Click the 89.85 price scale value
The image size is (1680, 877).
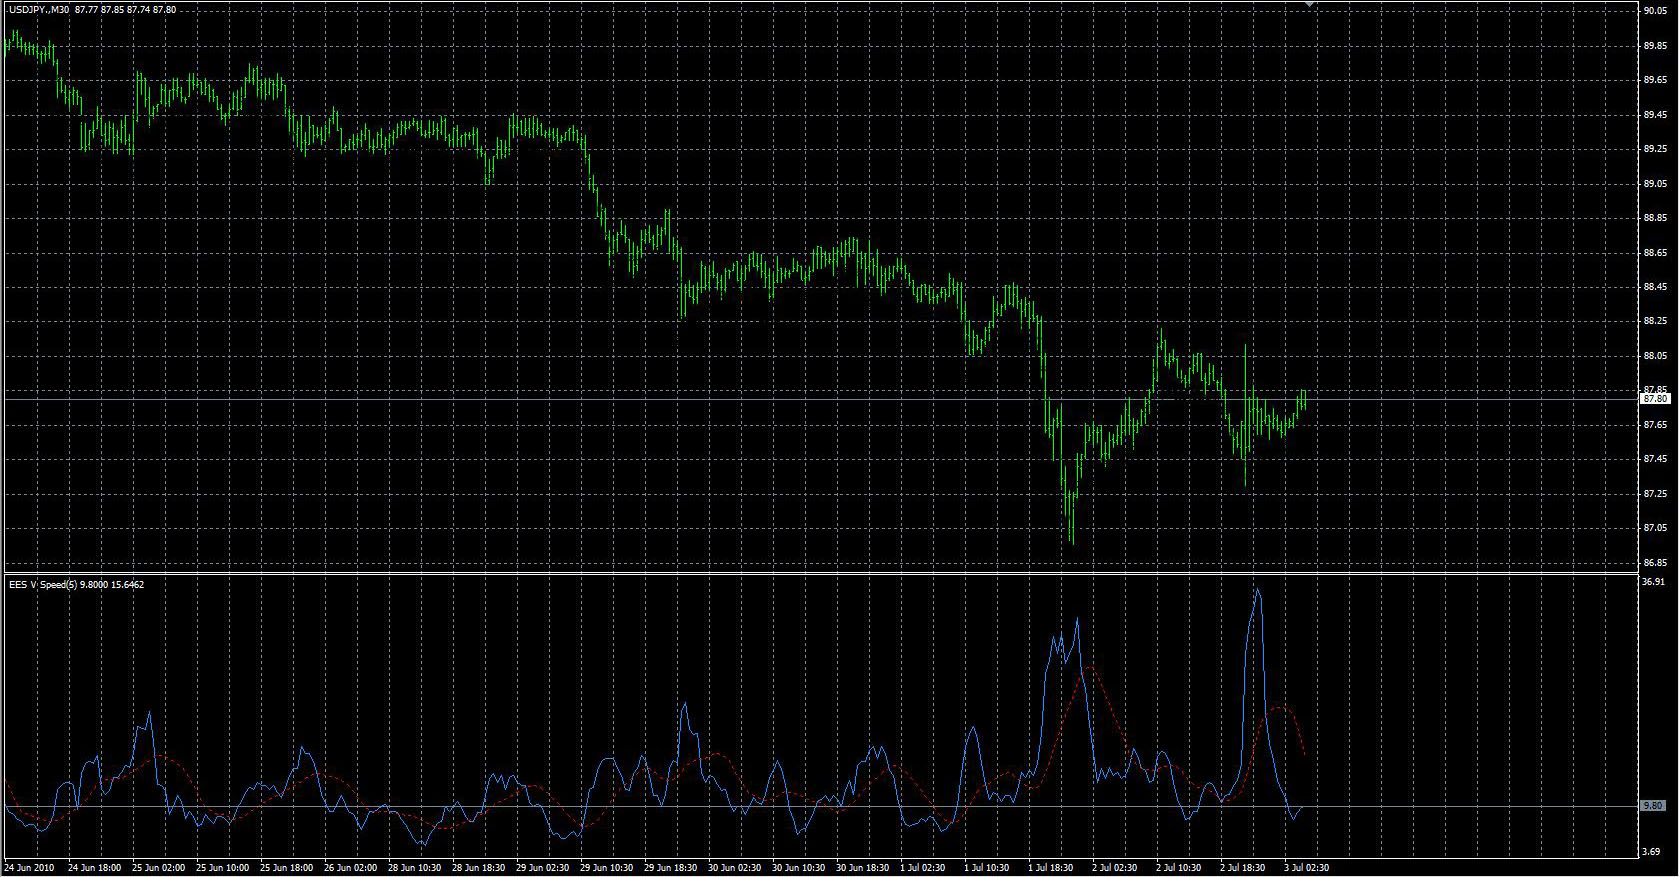1654,45
